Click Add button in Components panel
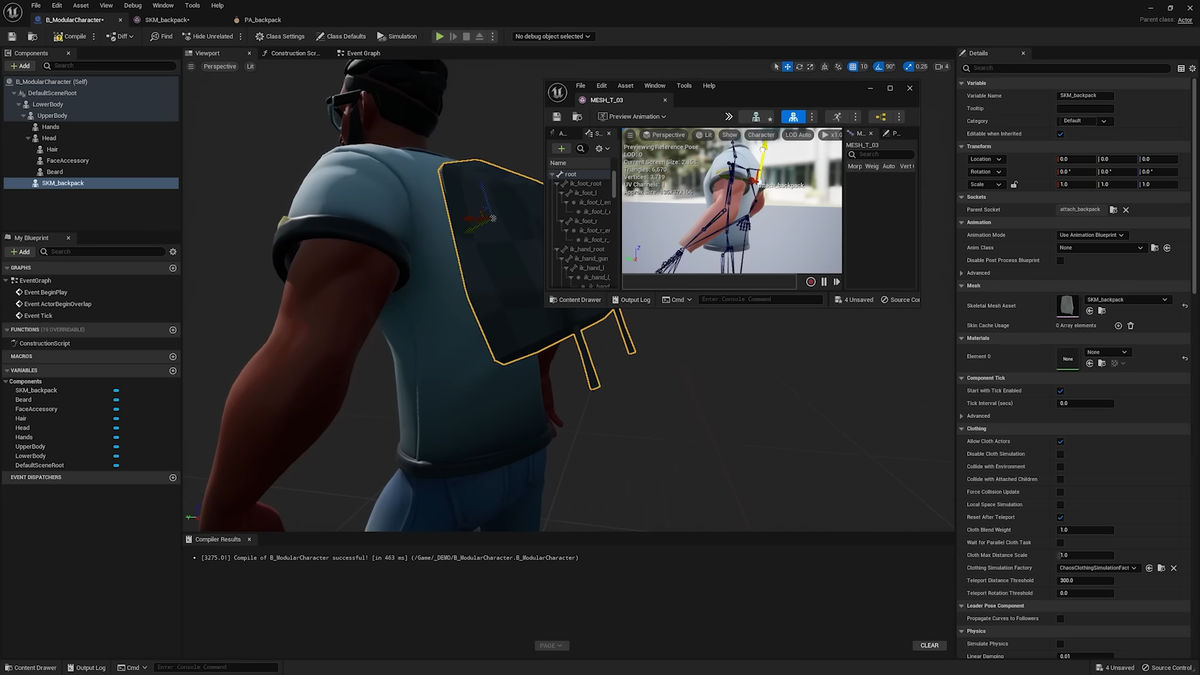This screenshot has height=675, width=1200. coord(20,66)
